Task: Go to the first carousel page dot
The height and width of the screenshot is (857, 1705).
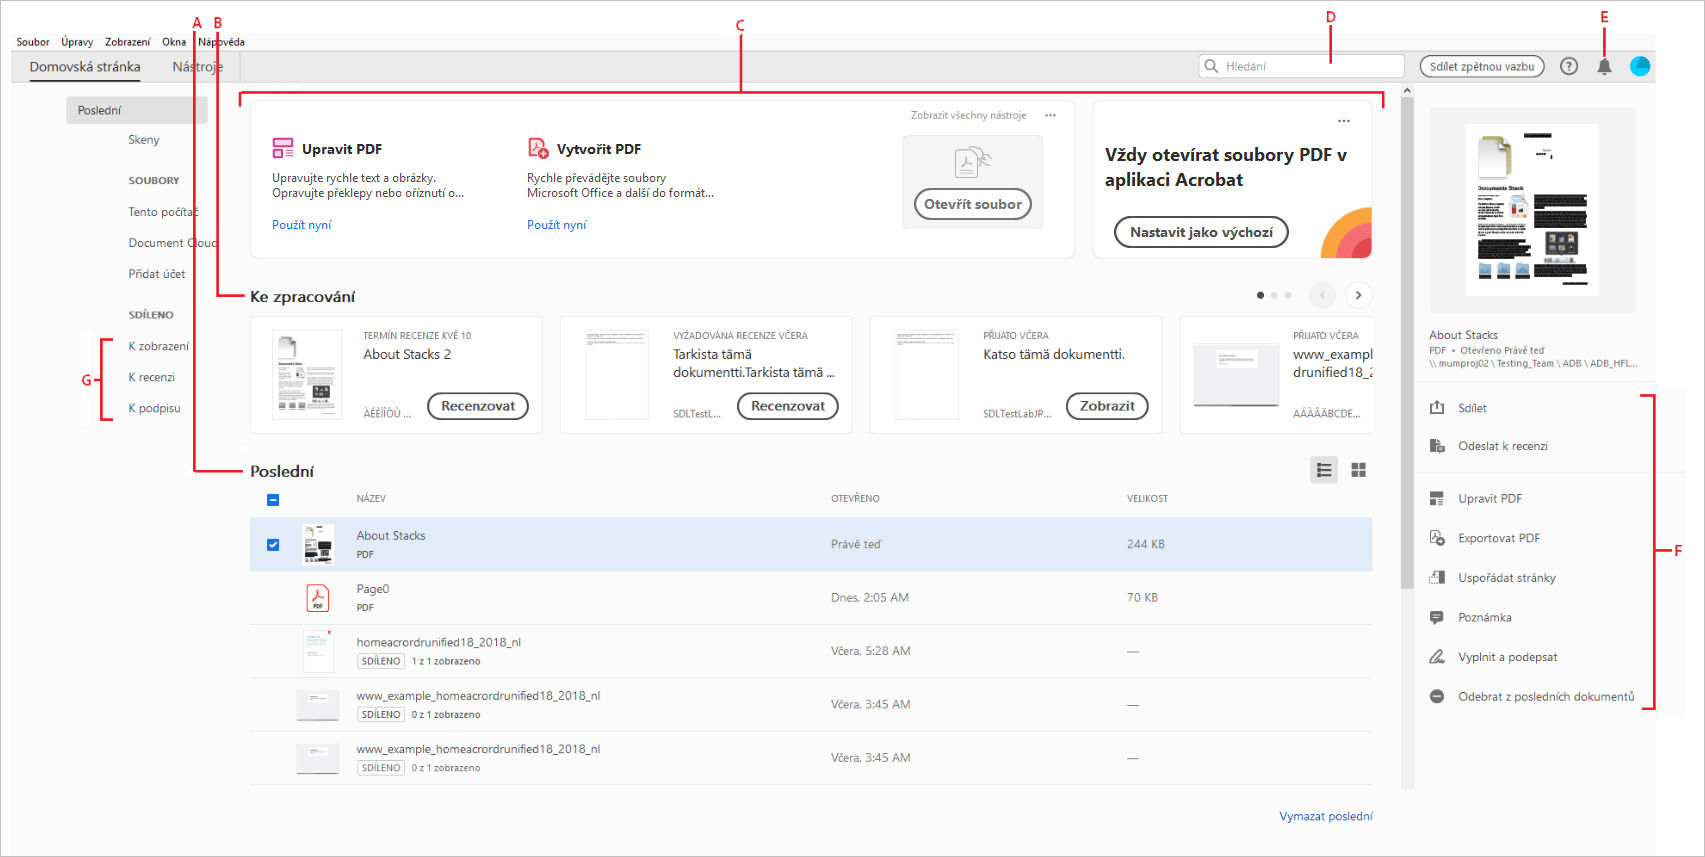Action: click(1260, 295)
